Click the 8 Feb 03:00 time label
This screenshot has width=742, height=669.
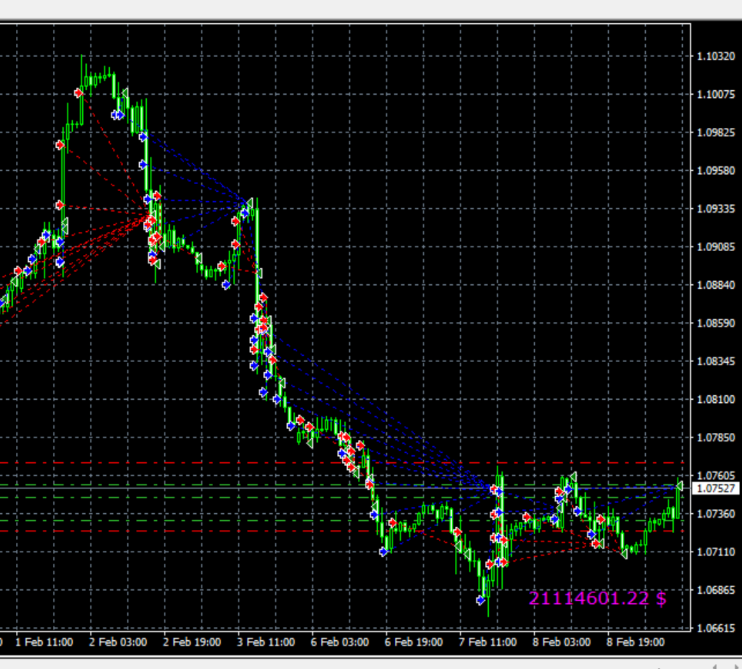(x=561, y=643)
